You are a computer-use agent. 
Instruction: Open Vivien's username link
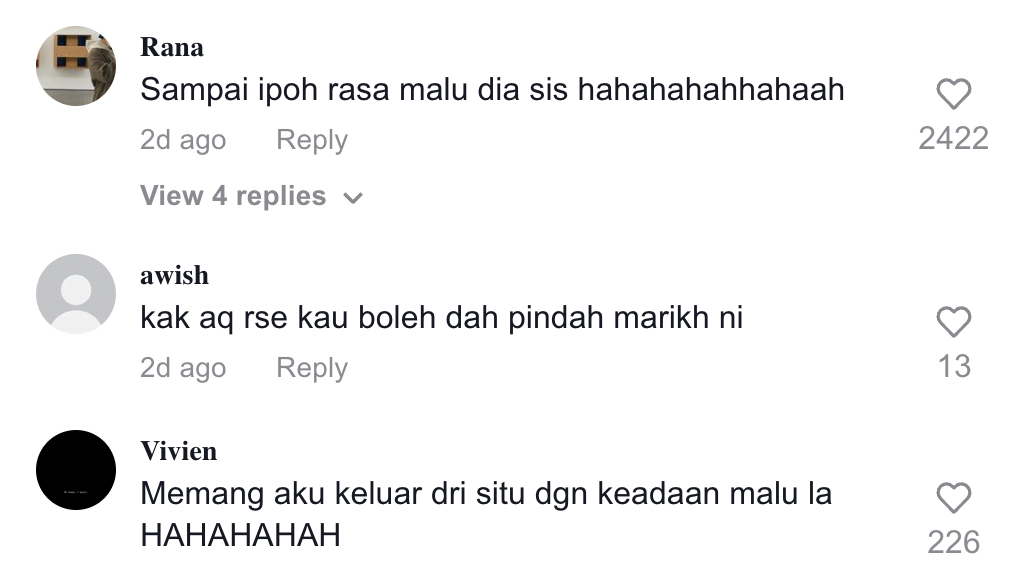point(178,451)
